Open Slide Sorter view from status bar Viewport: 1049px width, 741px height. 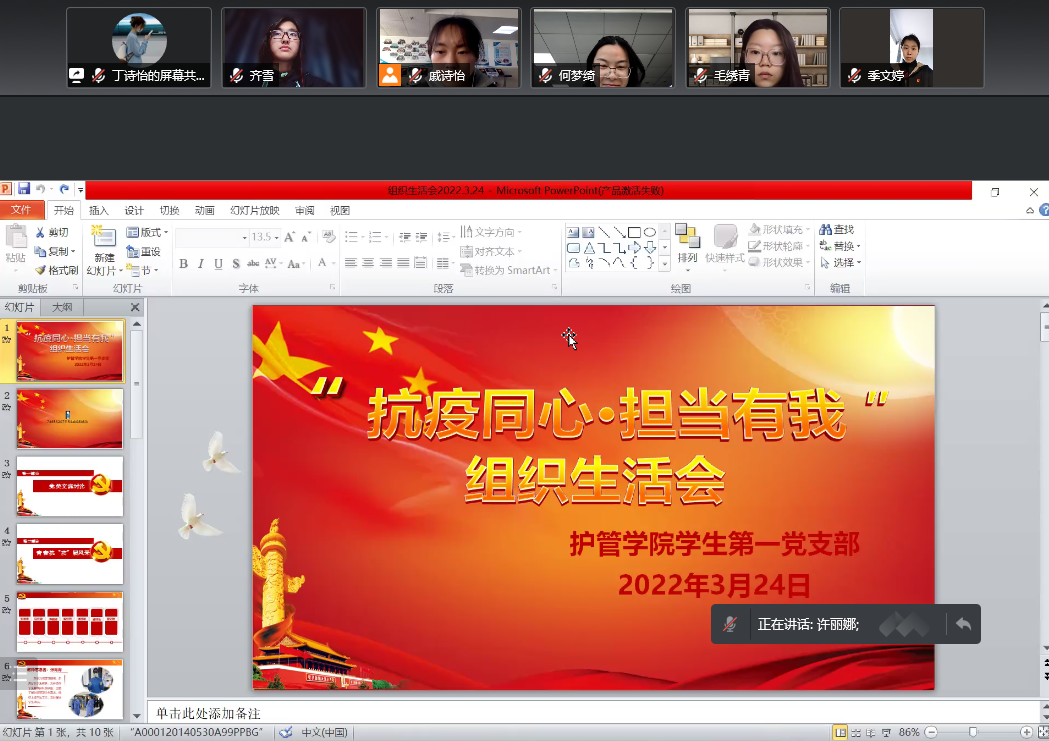click(857, 733)
